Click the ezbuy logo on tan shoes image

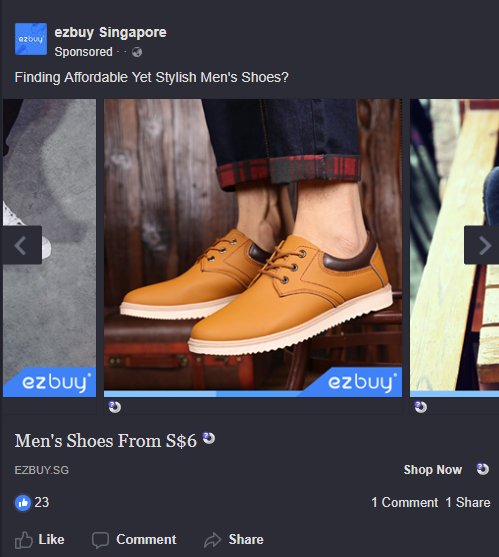362,382
